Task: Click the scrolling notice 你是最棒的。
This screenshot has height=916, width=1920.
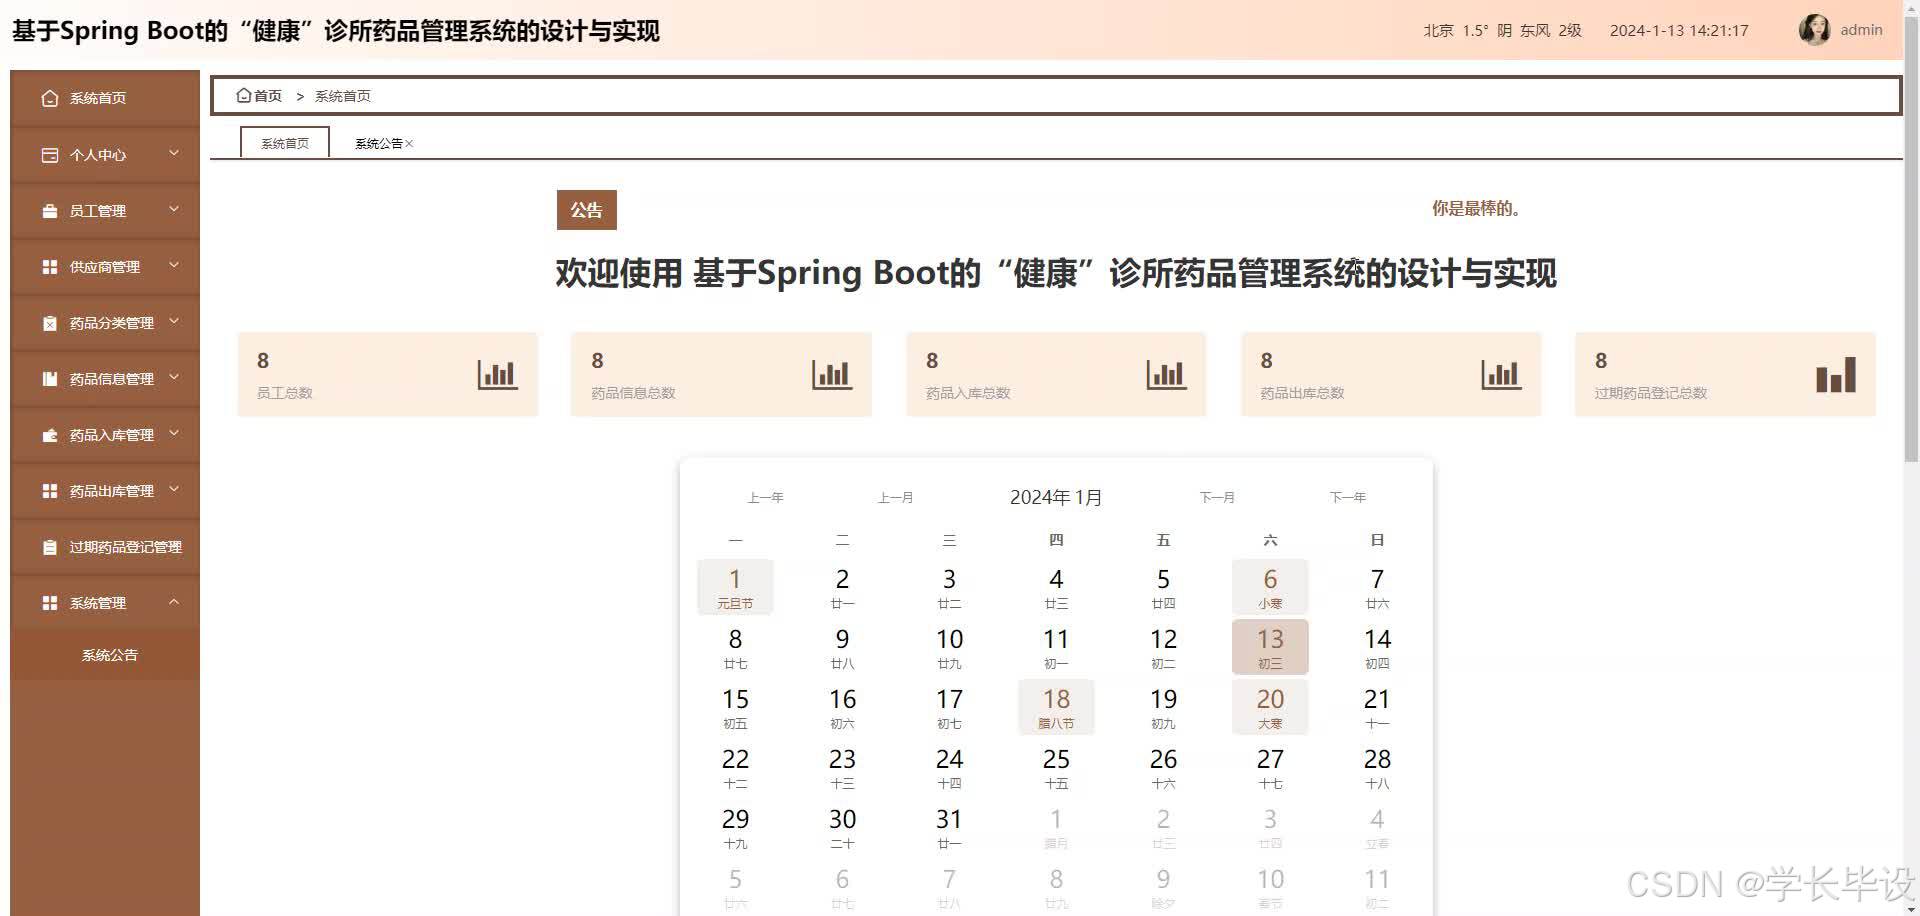Action: pos(1476,208)
